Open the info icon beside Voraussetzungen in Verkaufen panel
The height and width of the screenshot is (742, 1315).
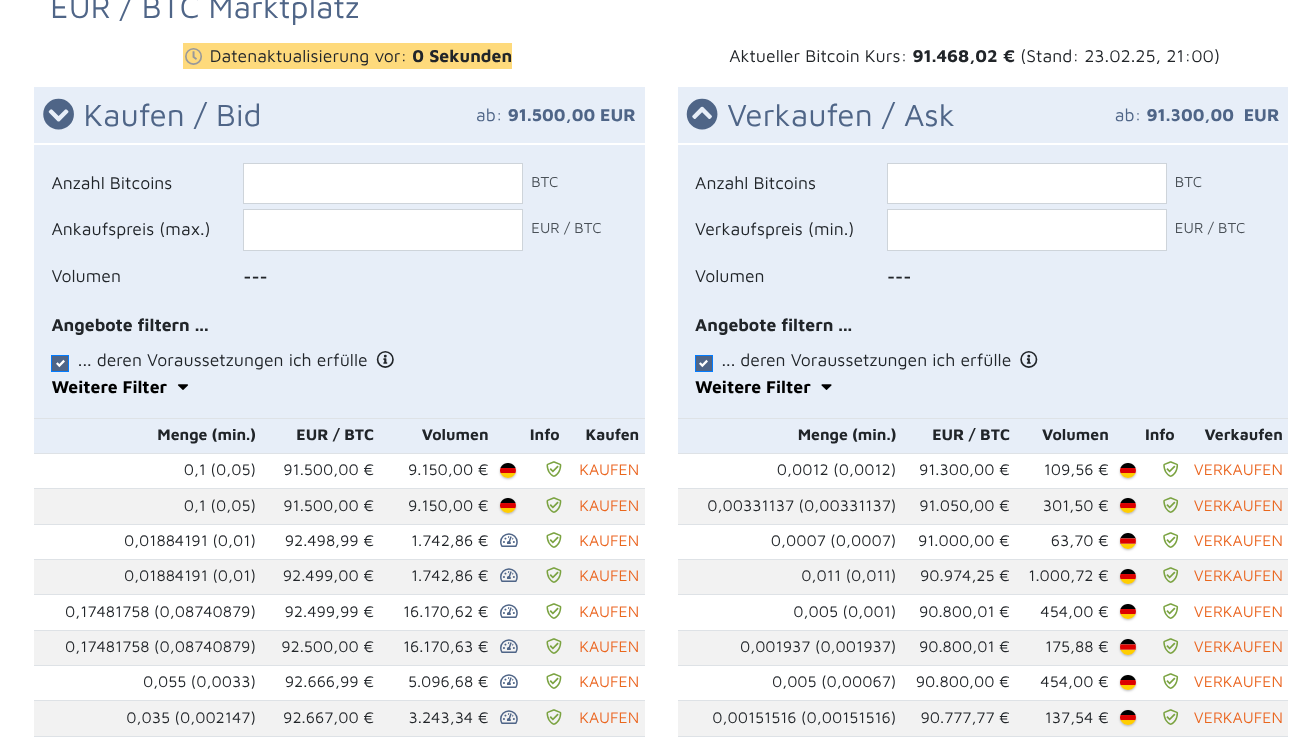pyautogui.click(x=1029, y=360)
